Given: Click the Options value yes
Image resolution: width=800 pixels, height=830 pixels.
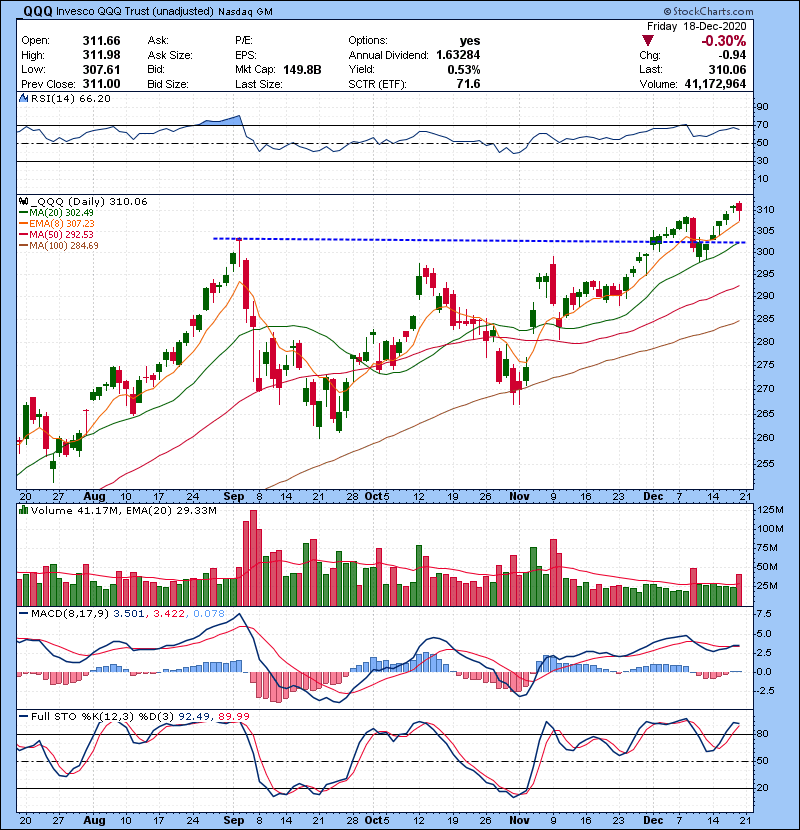Looking at the screenshot, I should (x=470, y=41).
